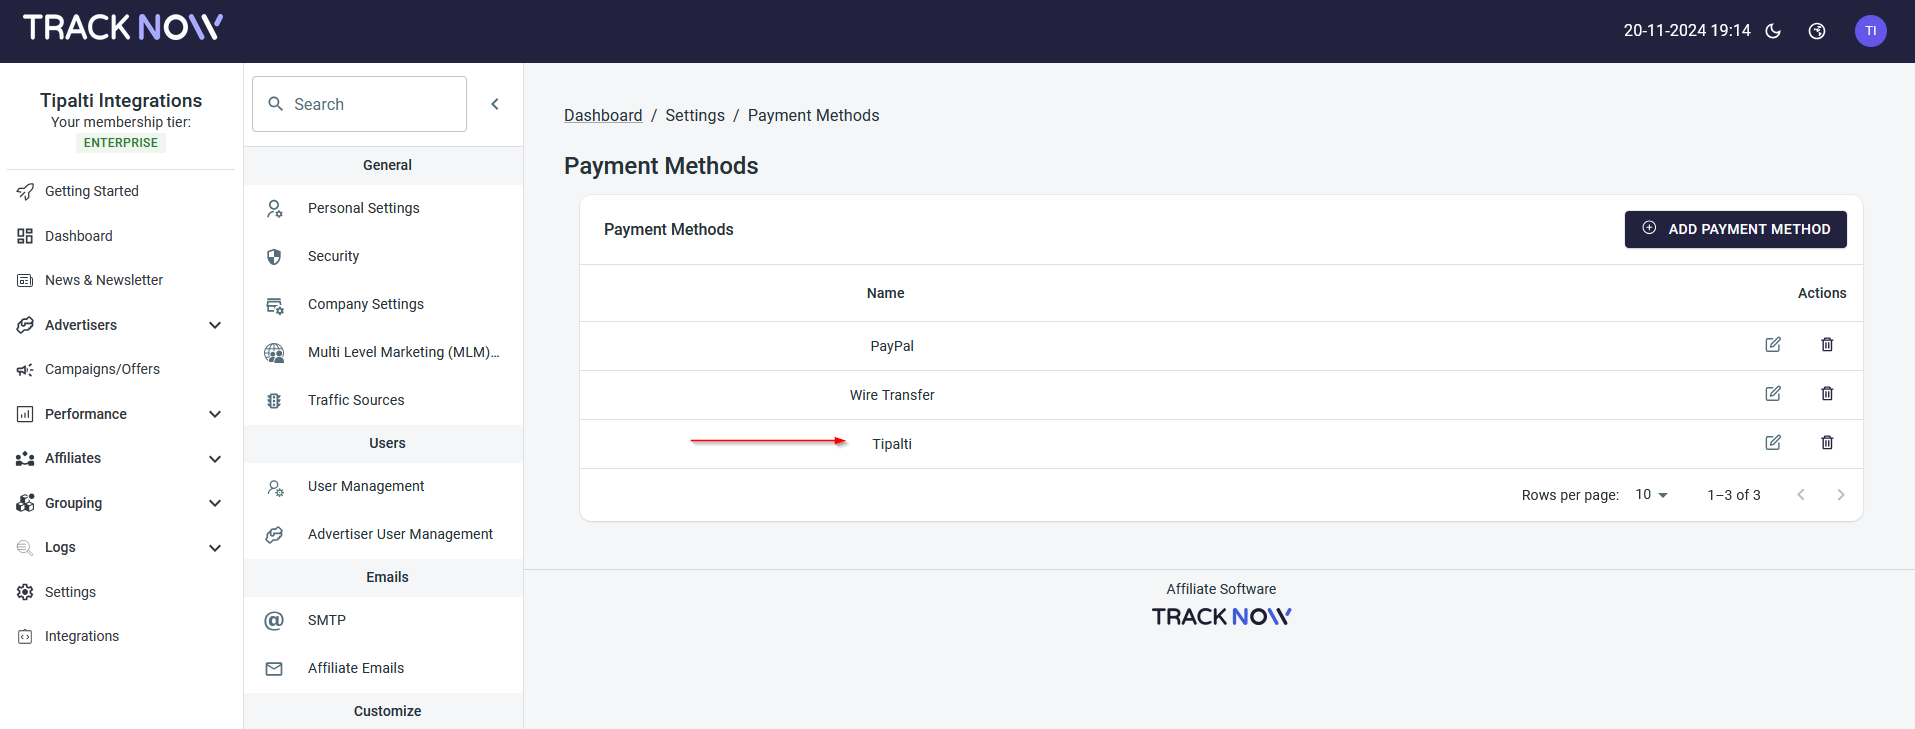The height and width of the screenshot is (729, 1915).
Task: Open the TI user avatar menu
Action: click(x=1870, y=31)
